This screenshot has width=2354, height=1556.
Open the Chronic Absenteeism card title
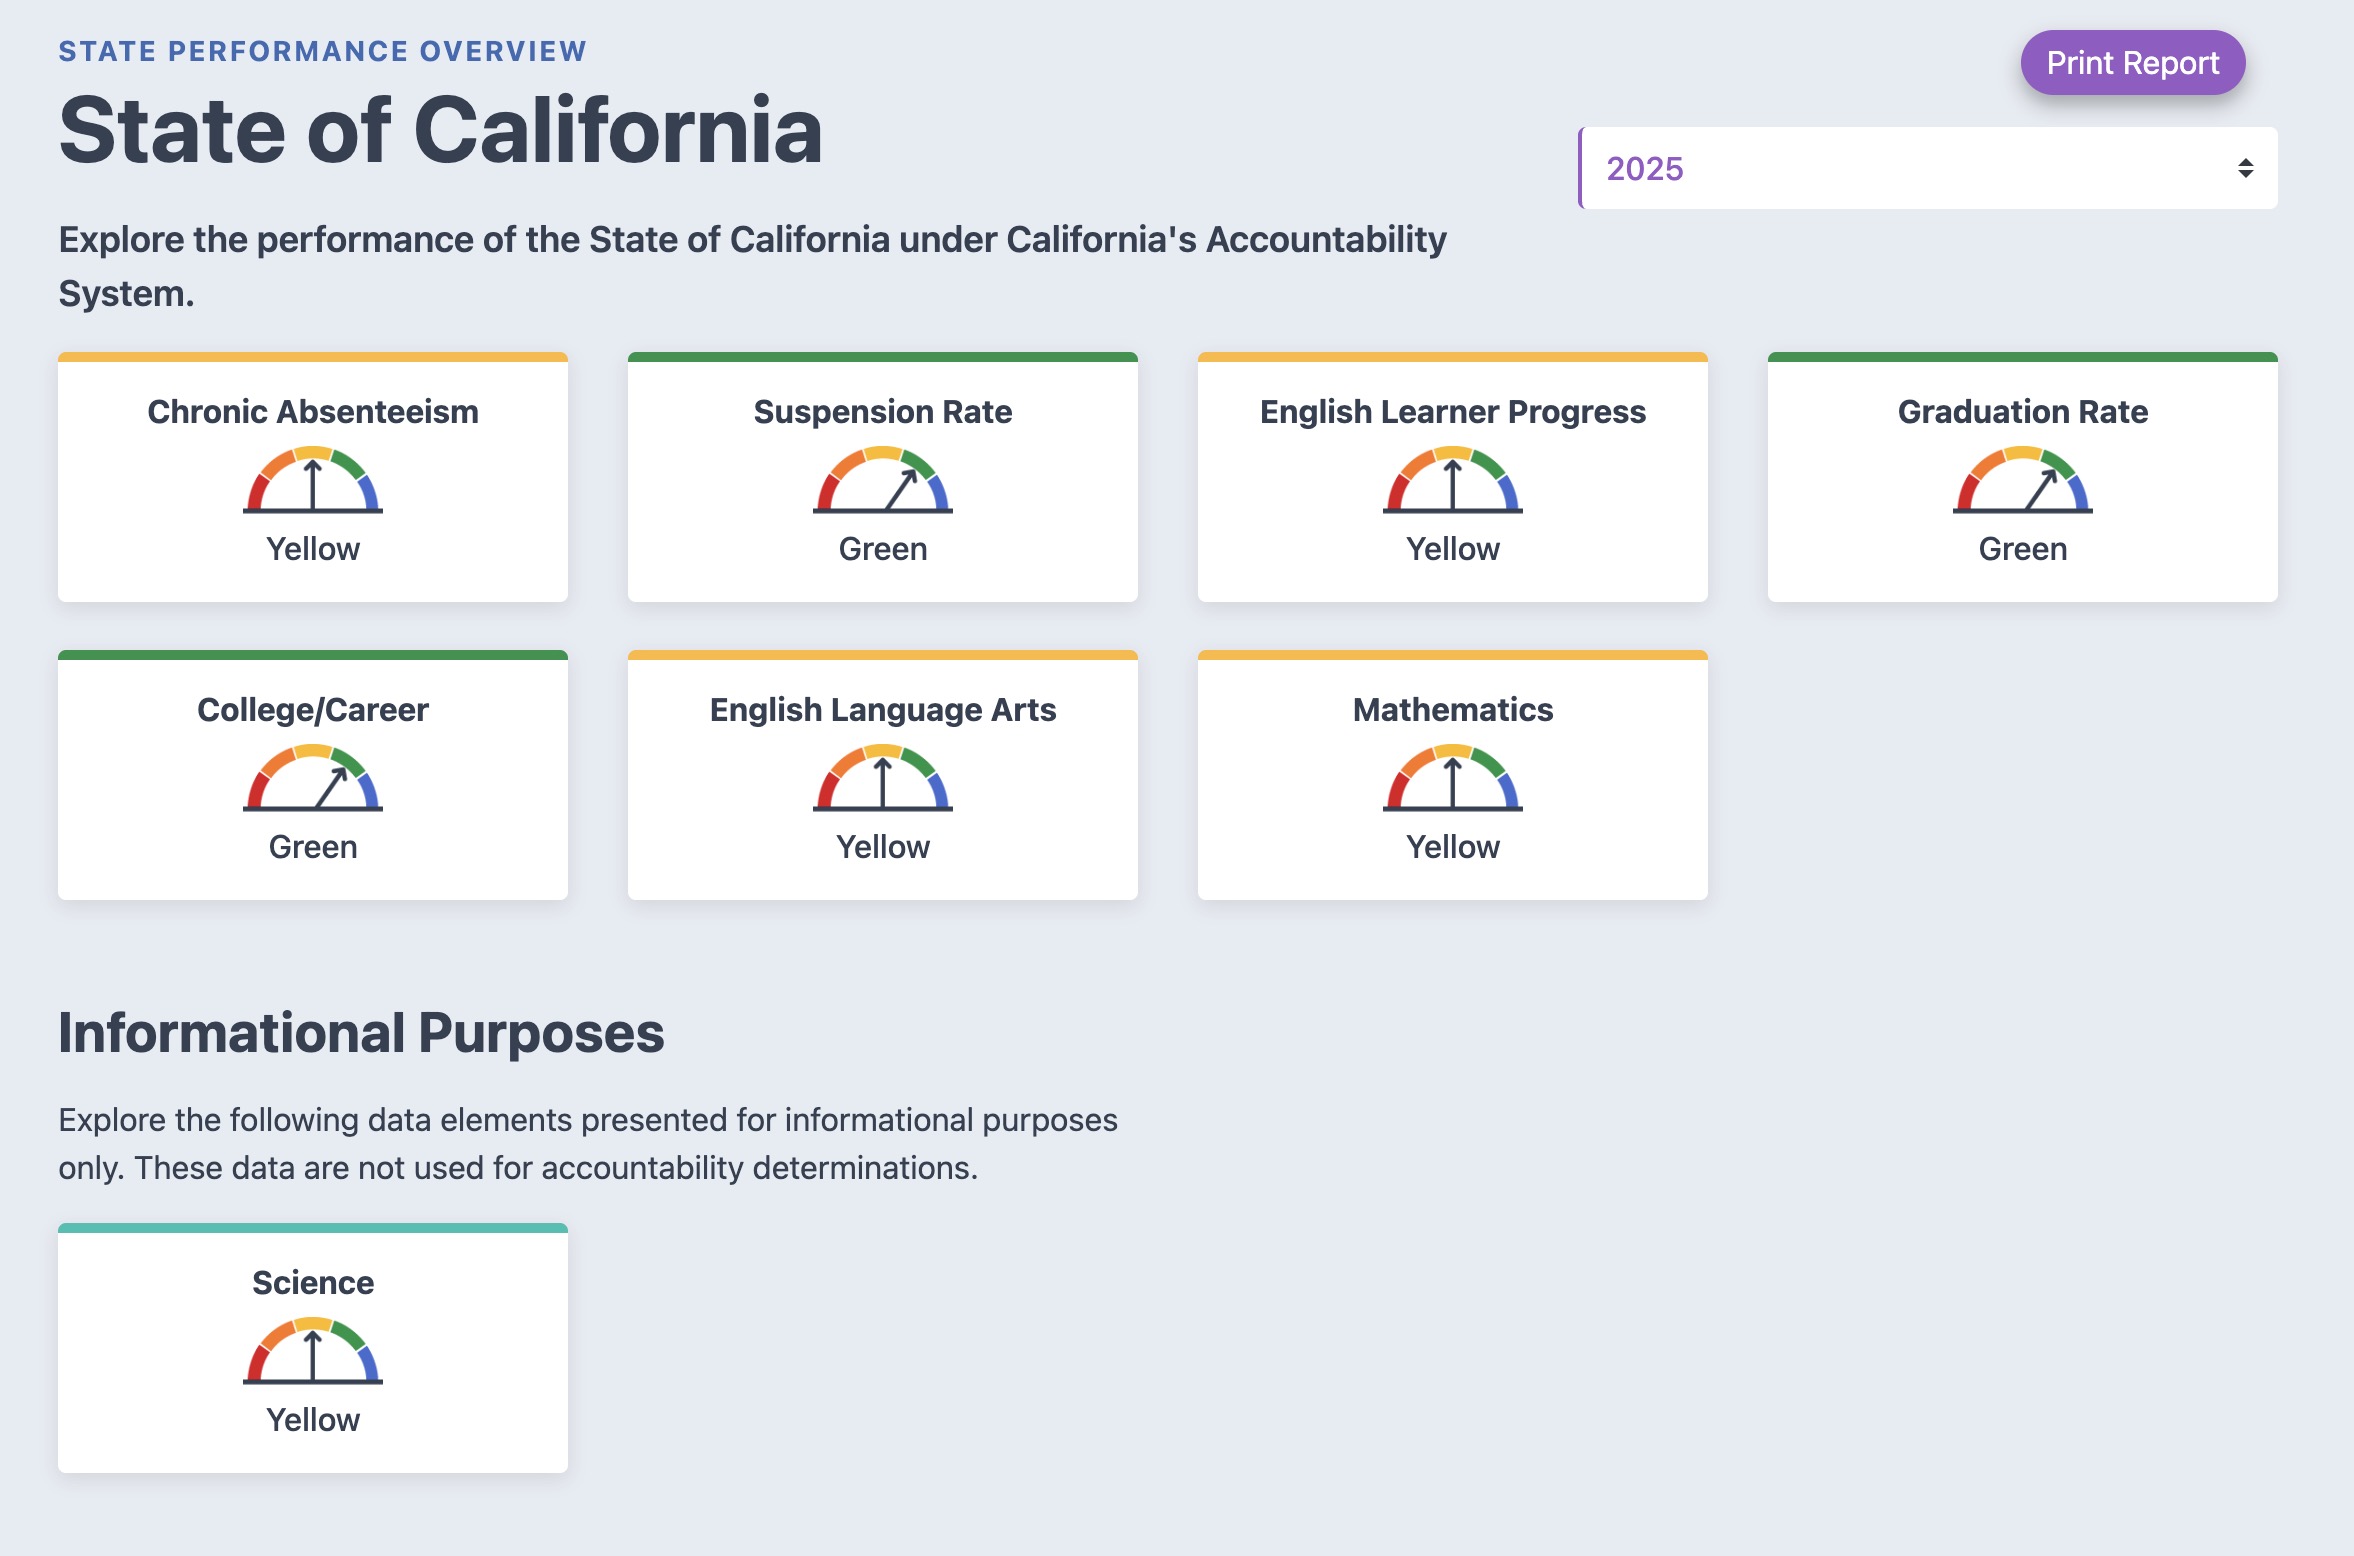point(313,412)
